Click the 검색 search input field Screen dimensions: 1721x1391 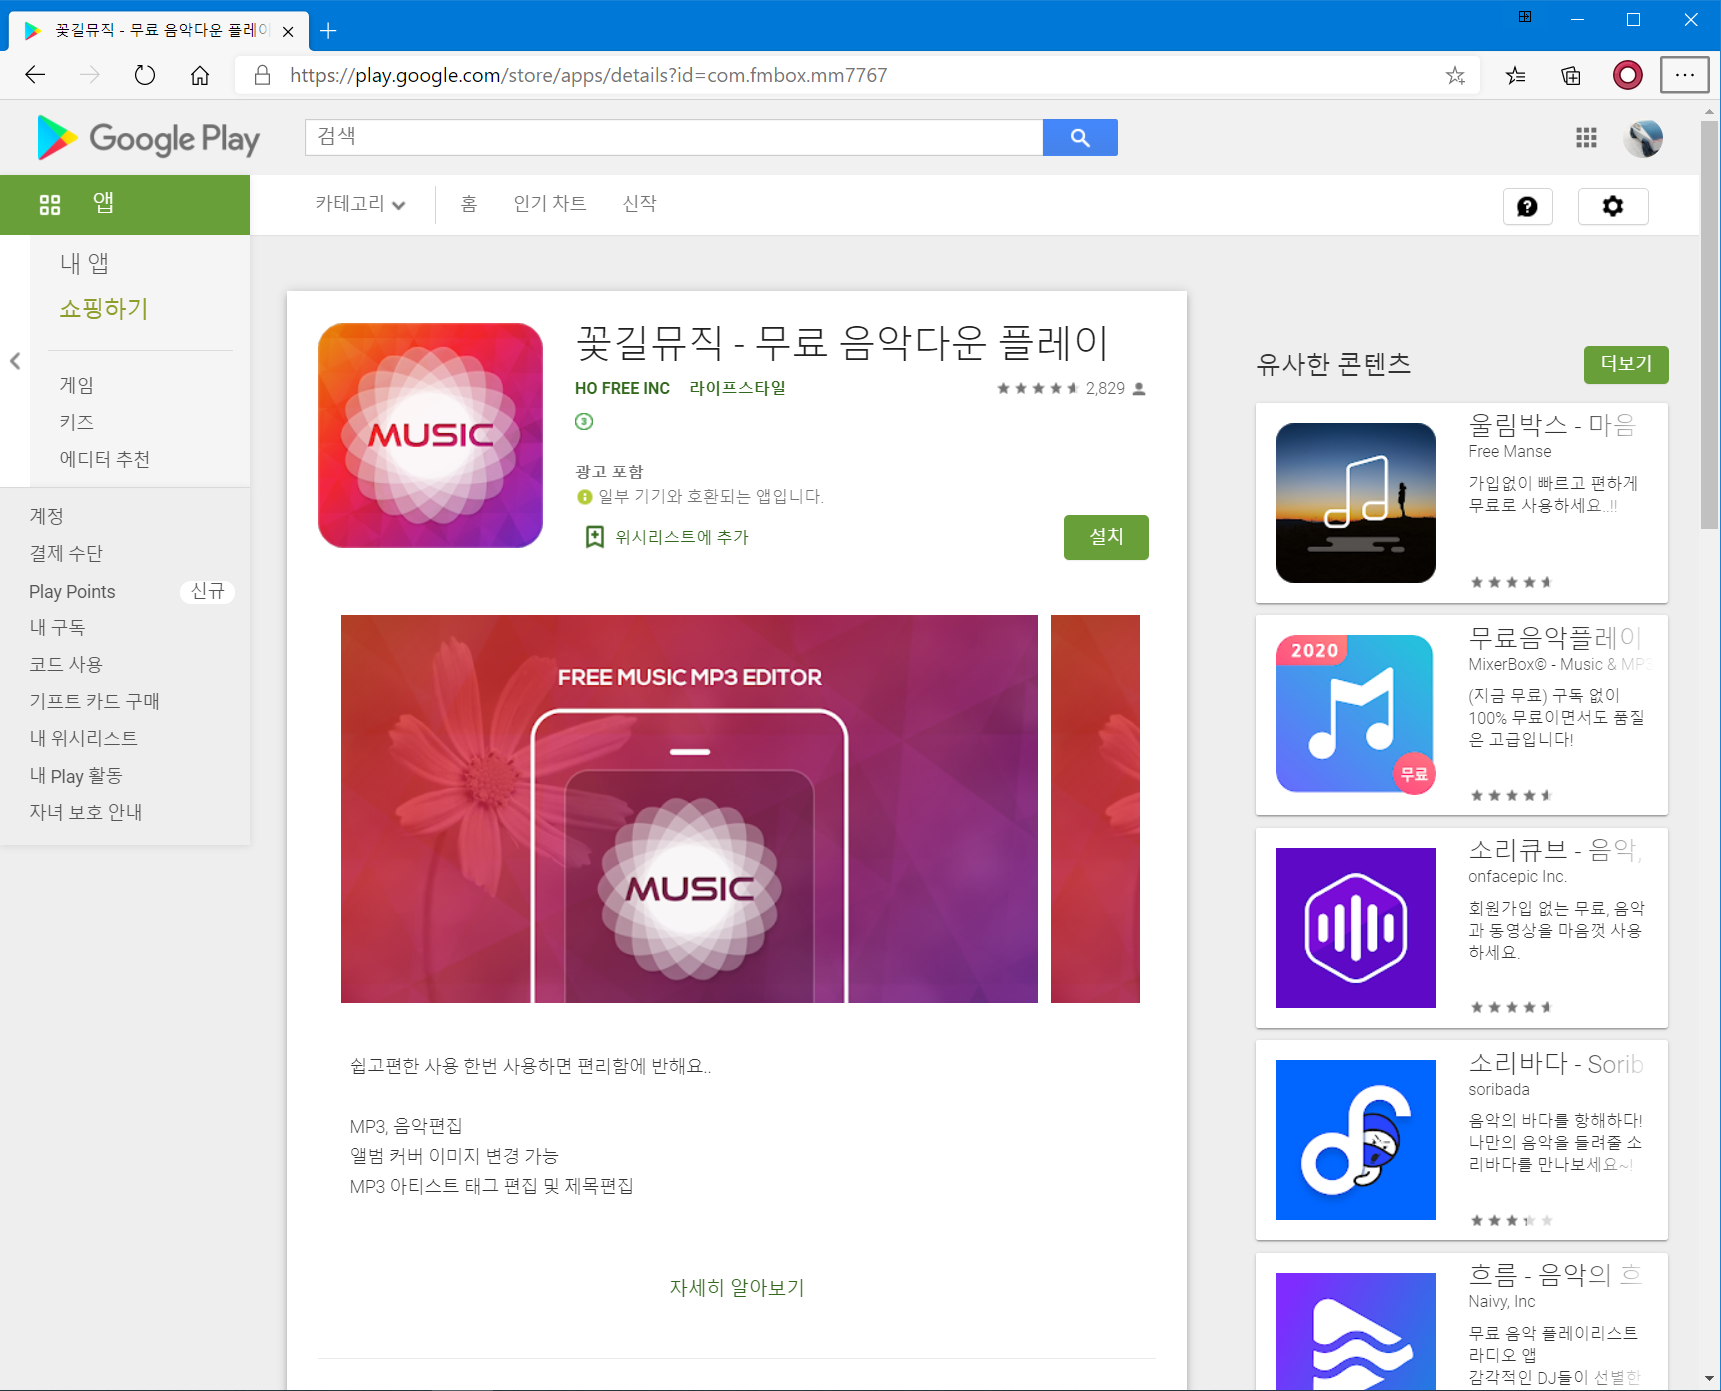674,137
